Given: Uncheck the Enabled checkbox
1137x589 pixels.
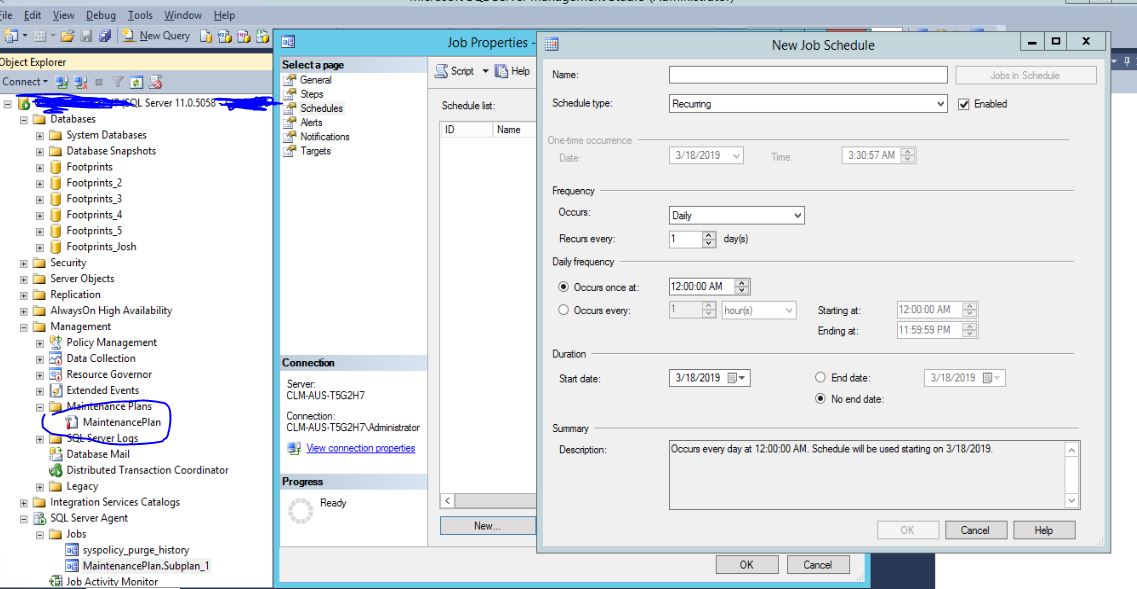Looking at the screenshot, I should 964,104.
